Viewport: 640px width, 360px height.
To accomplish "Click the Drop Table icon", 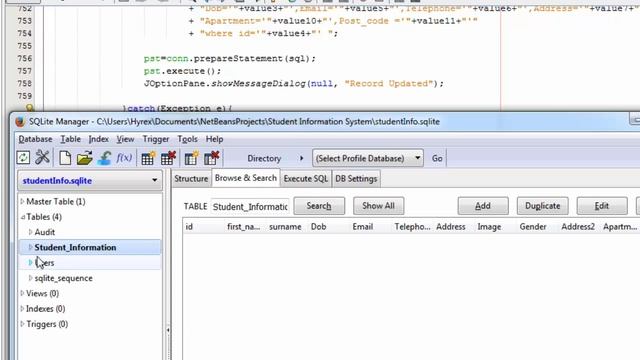I will [x=168, y=158].
